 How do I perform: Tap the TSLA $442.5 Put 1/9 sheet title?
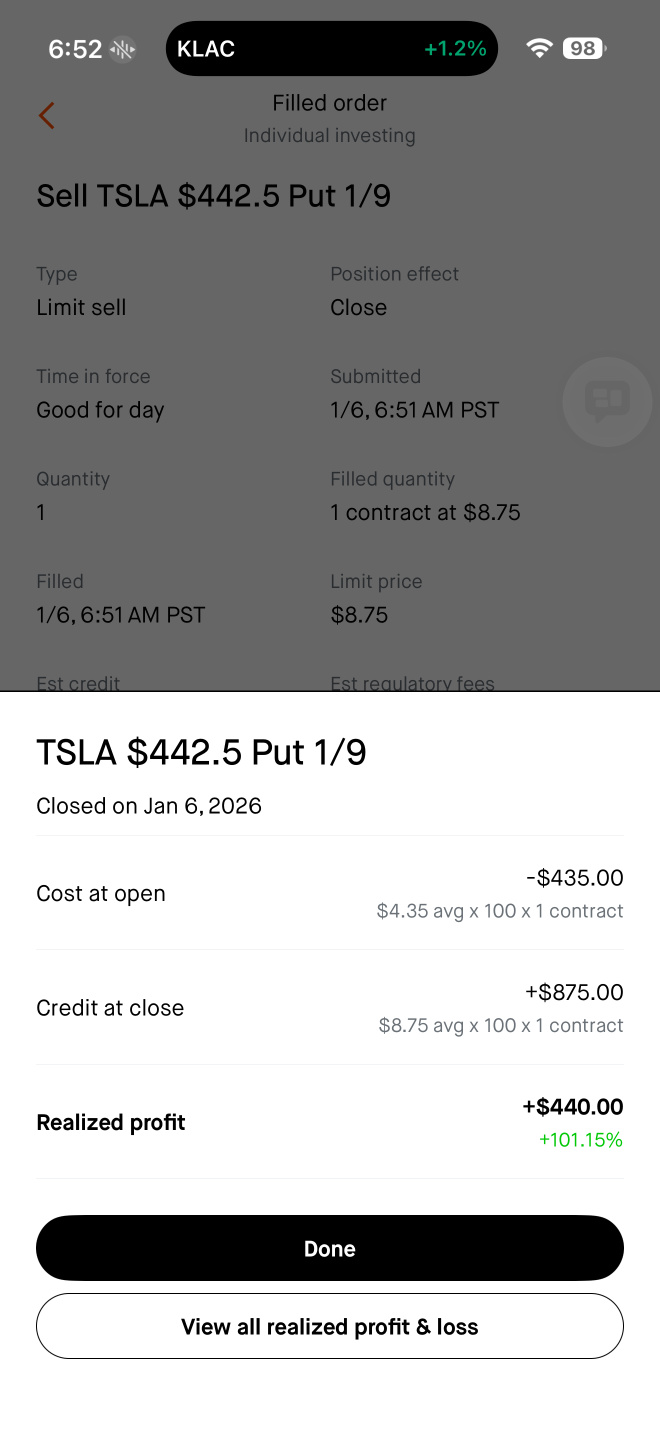pos(201,752)
